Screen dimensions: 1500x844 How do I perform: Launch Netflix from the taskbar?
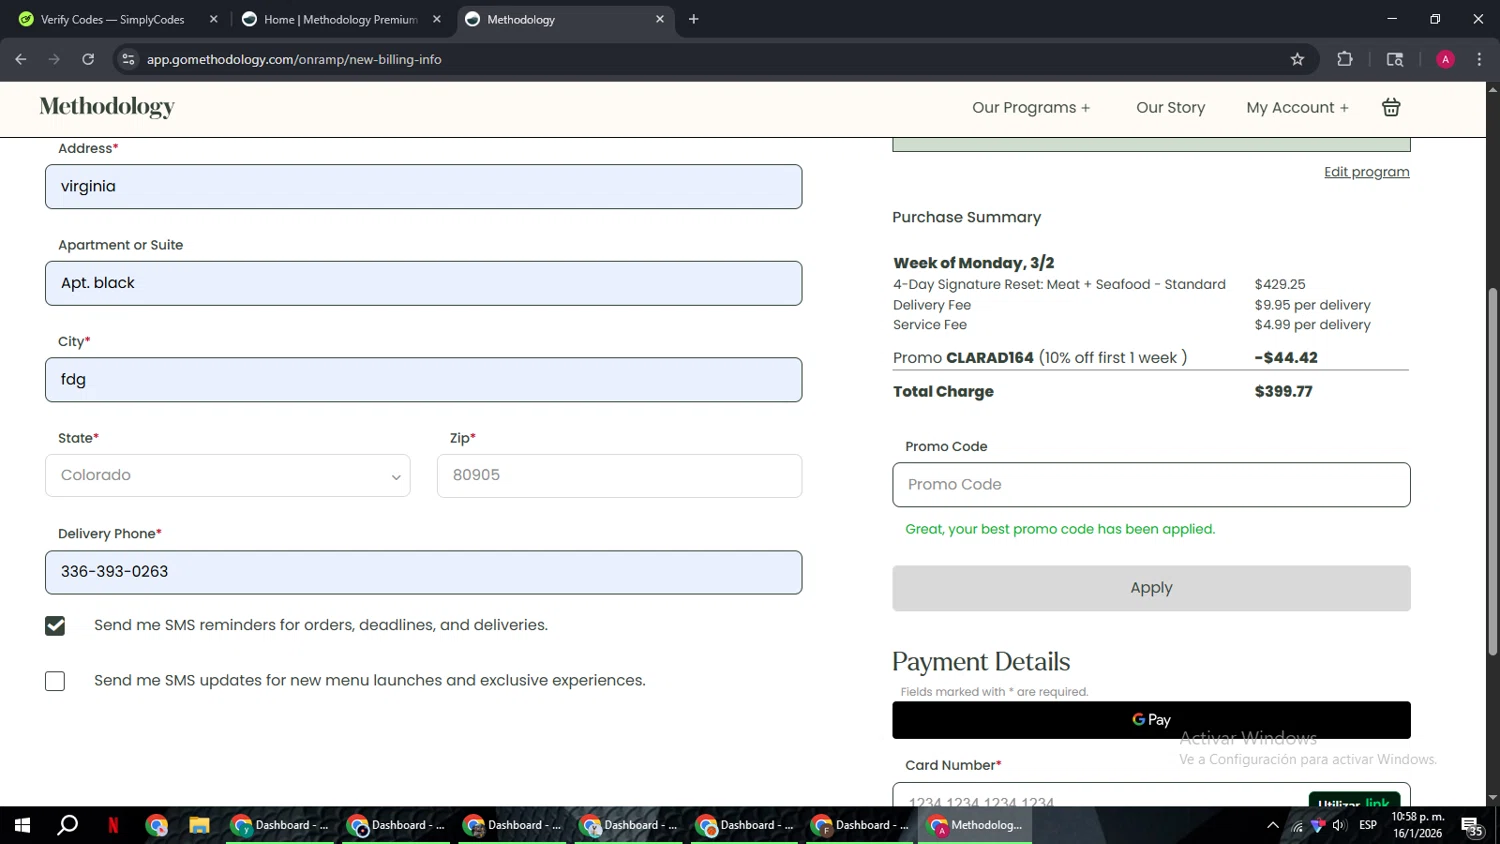pos(113,825)
